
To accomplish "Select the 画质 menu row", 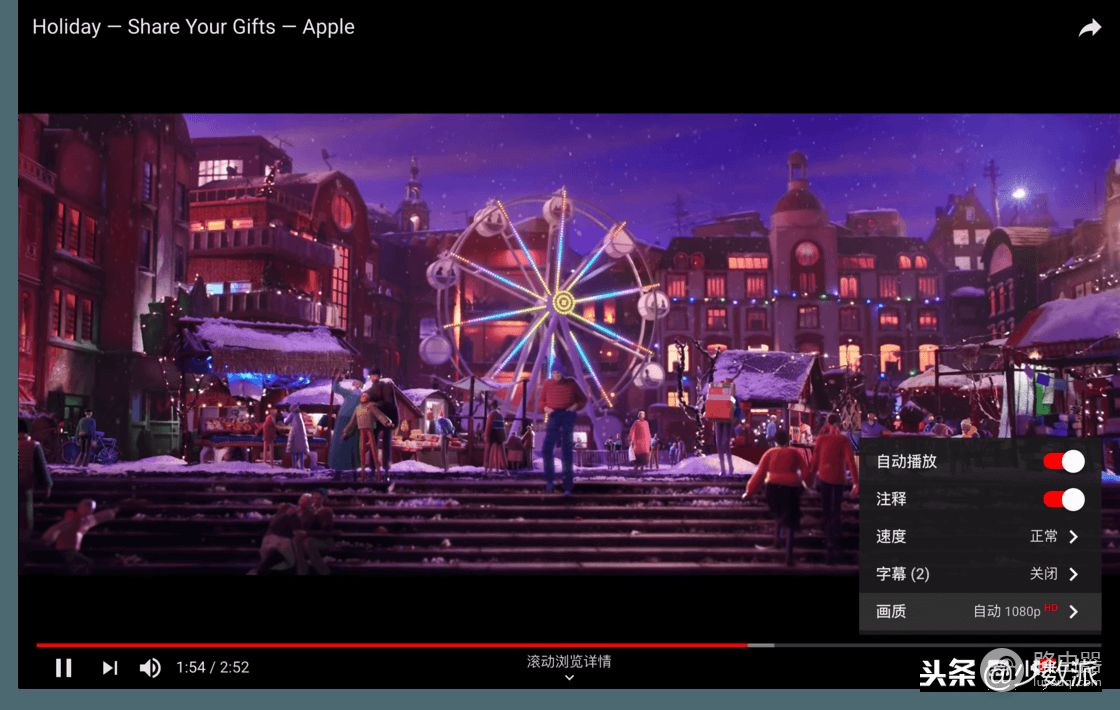I will (979, 611).
